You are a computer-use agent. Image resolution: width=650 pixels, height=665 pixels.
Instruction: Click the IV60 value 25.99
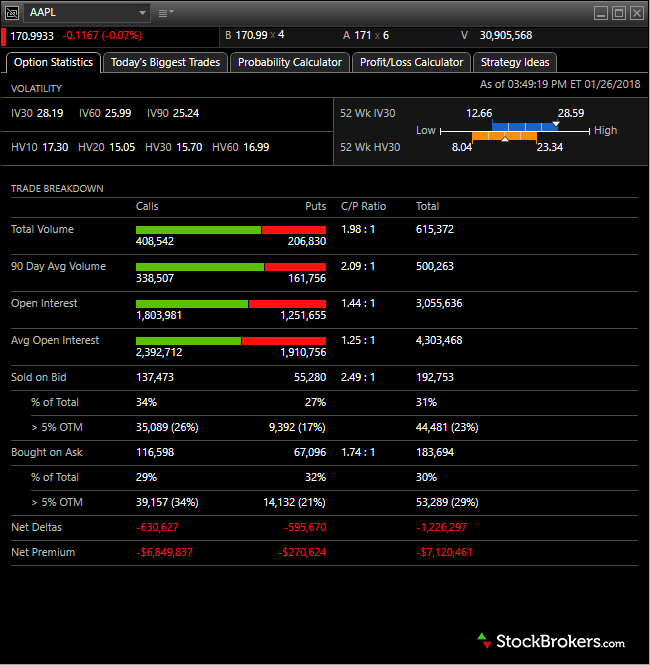click(x=118, y=113)
